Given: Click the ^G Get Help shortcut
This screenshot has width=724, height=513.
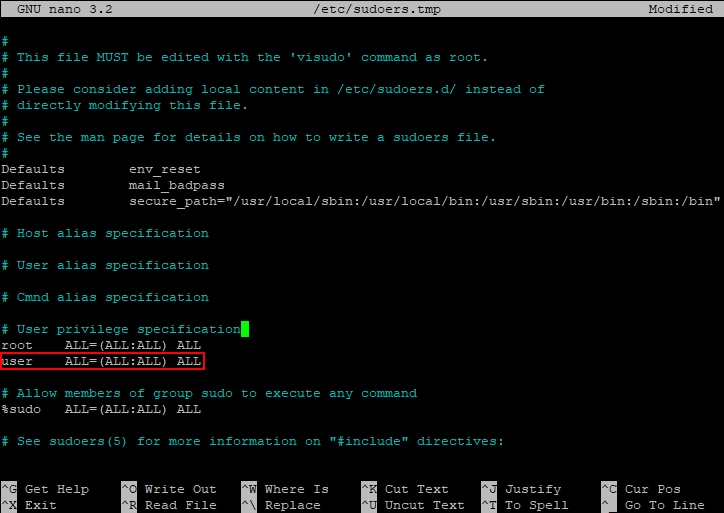Looking at the screenshot, I should pyautogui.click(x=45, y=489).
